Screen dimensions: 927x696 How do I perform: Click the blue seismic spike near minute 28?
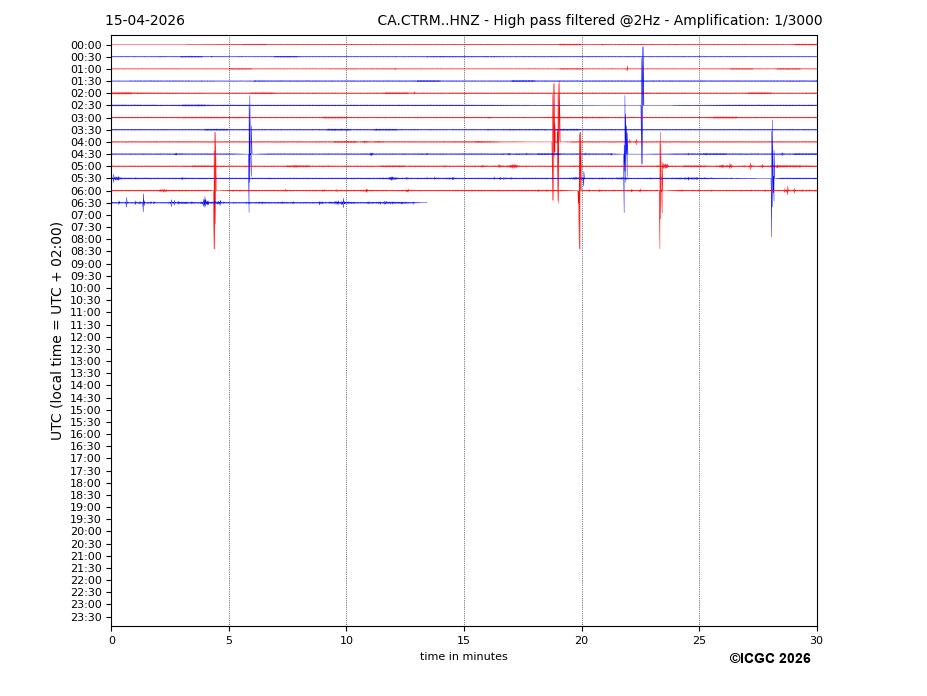(x=772, y=178)
